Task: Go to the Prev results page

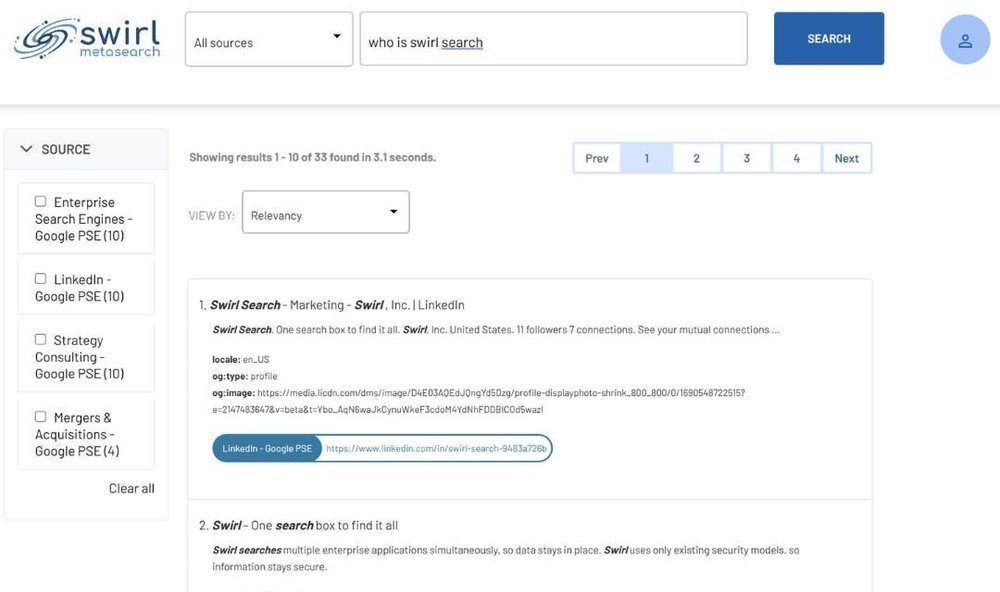Action: click(596, 158)
